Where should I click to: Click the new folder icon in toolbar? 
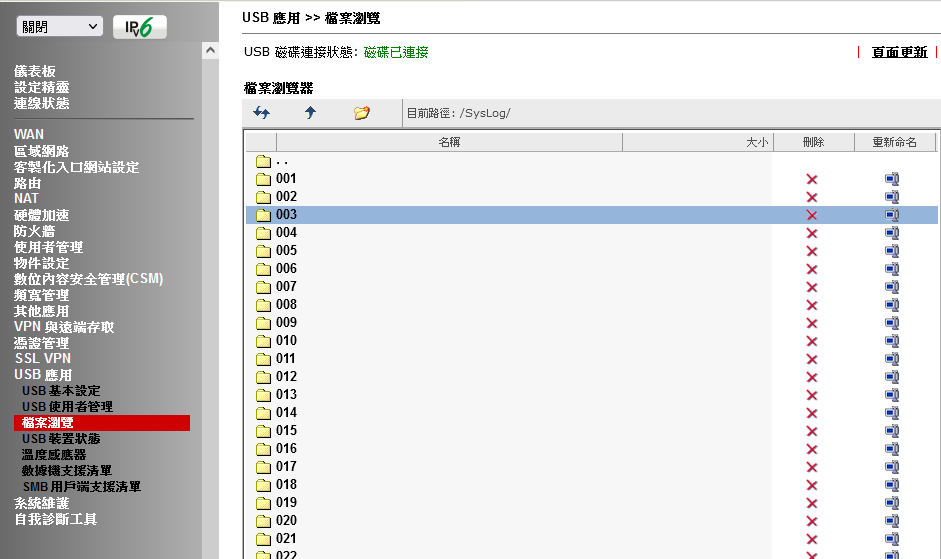coord(362,113)
